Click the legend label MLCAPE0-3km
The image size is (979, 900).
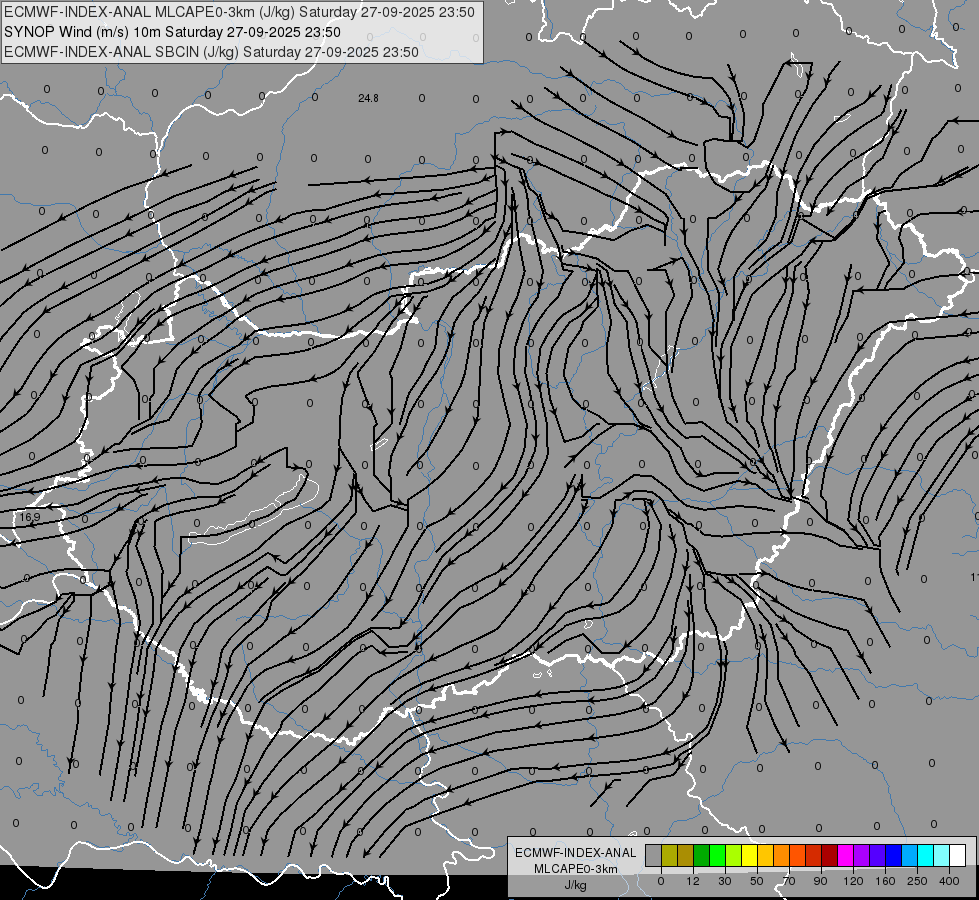pyautogui.click(x=576, y=869)
